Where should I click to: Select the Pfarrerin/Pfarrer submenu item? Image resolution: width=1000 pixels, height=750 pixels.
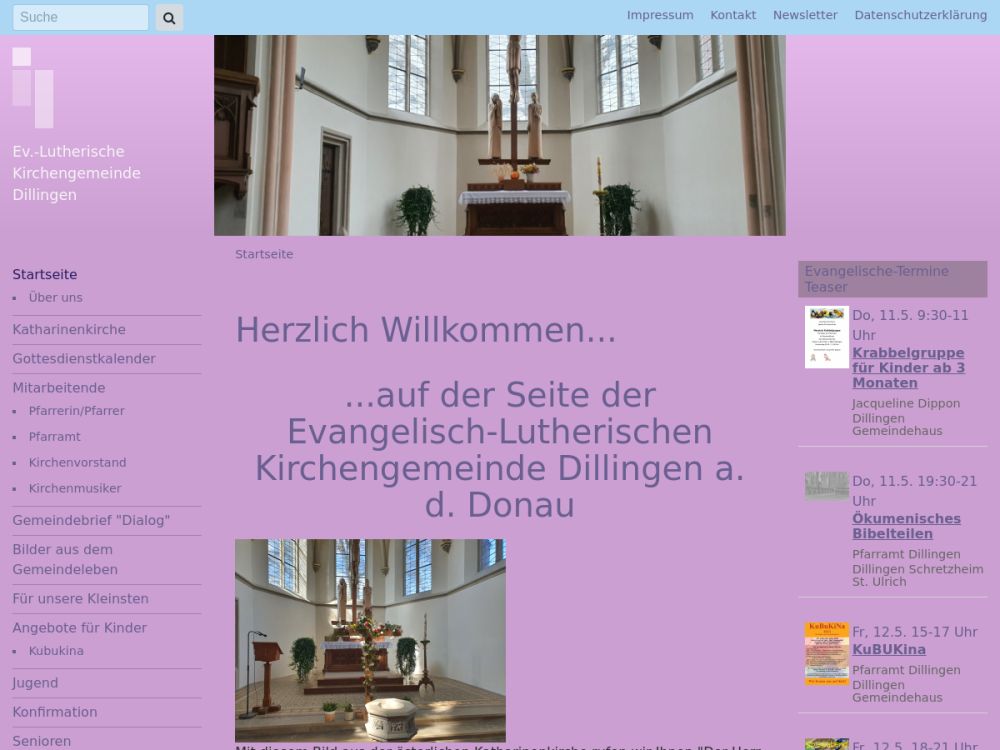pos(76,411)
